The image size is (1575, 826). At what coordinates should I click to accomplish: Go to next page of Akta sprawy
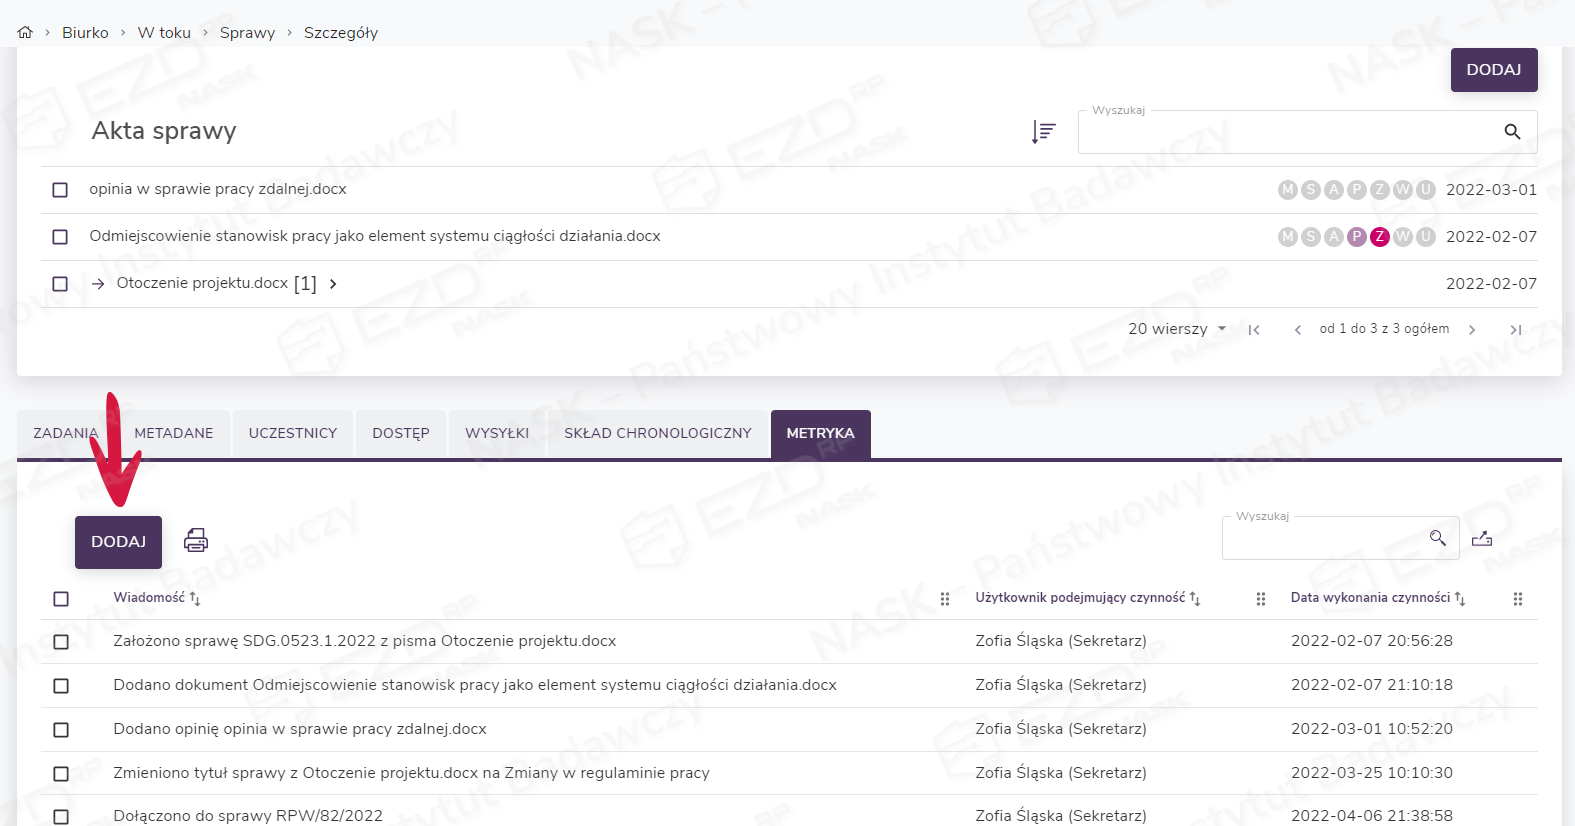1472,330
